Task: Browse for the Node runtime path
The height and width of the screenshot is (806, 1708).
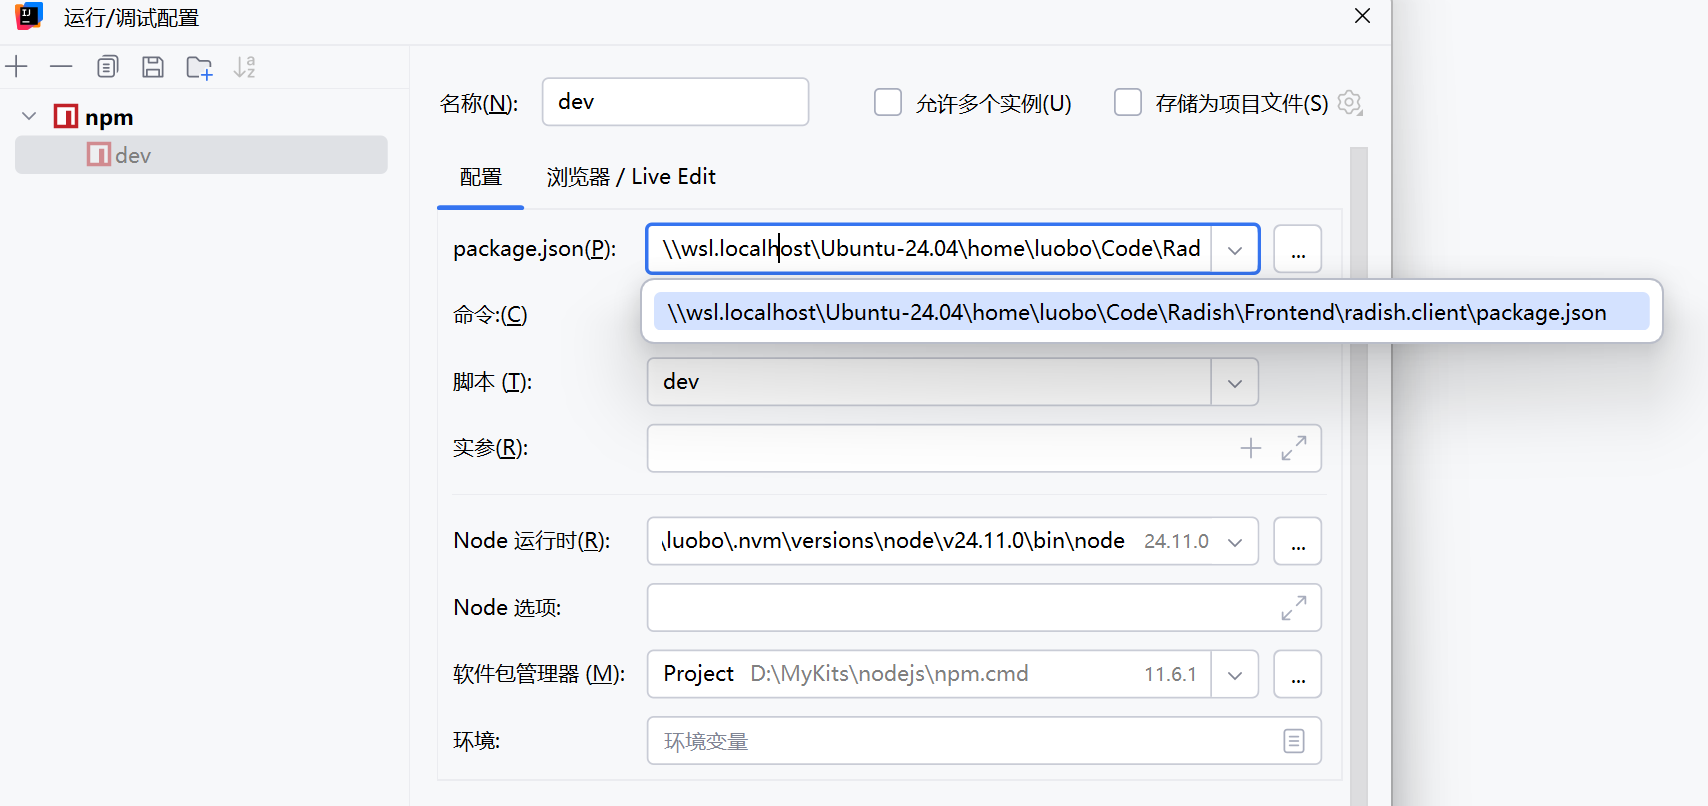Action: [x=1297, y=542]
